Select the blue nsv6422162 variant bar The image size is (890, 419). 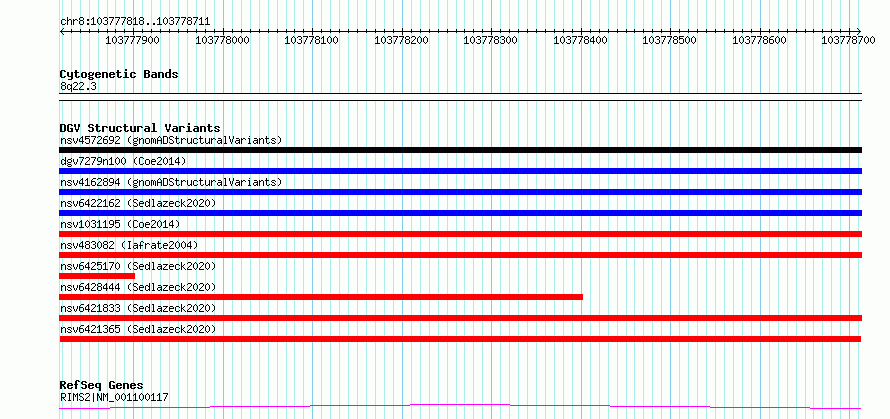point(460,213)
